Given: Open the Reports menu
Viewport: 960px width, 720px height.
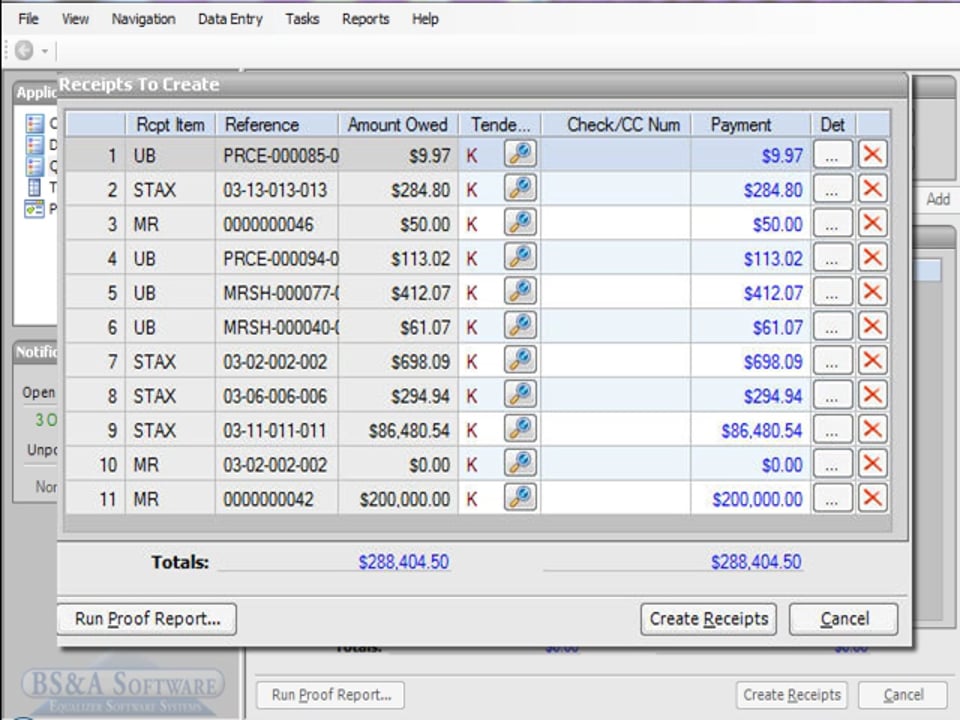Looking at the screenshot, I should point(365,19).
